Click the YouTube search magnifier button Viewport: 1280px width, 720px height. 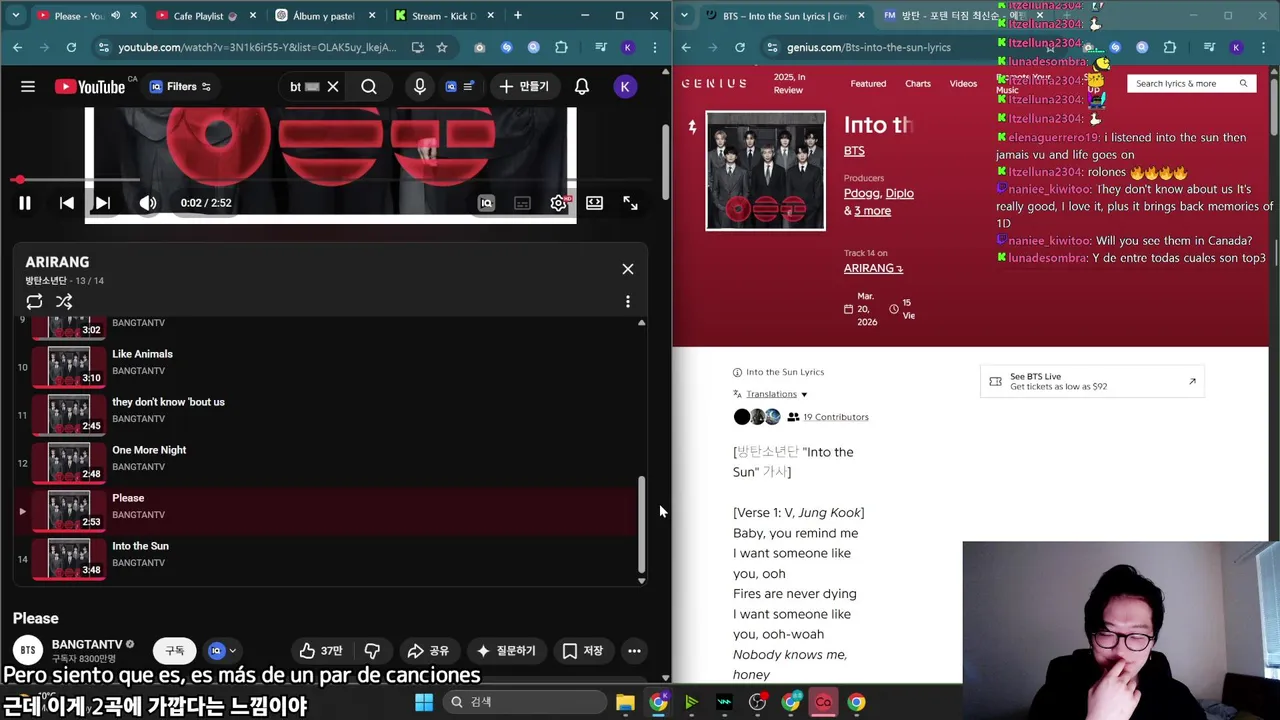click(x=369, y=87)
